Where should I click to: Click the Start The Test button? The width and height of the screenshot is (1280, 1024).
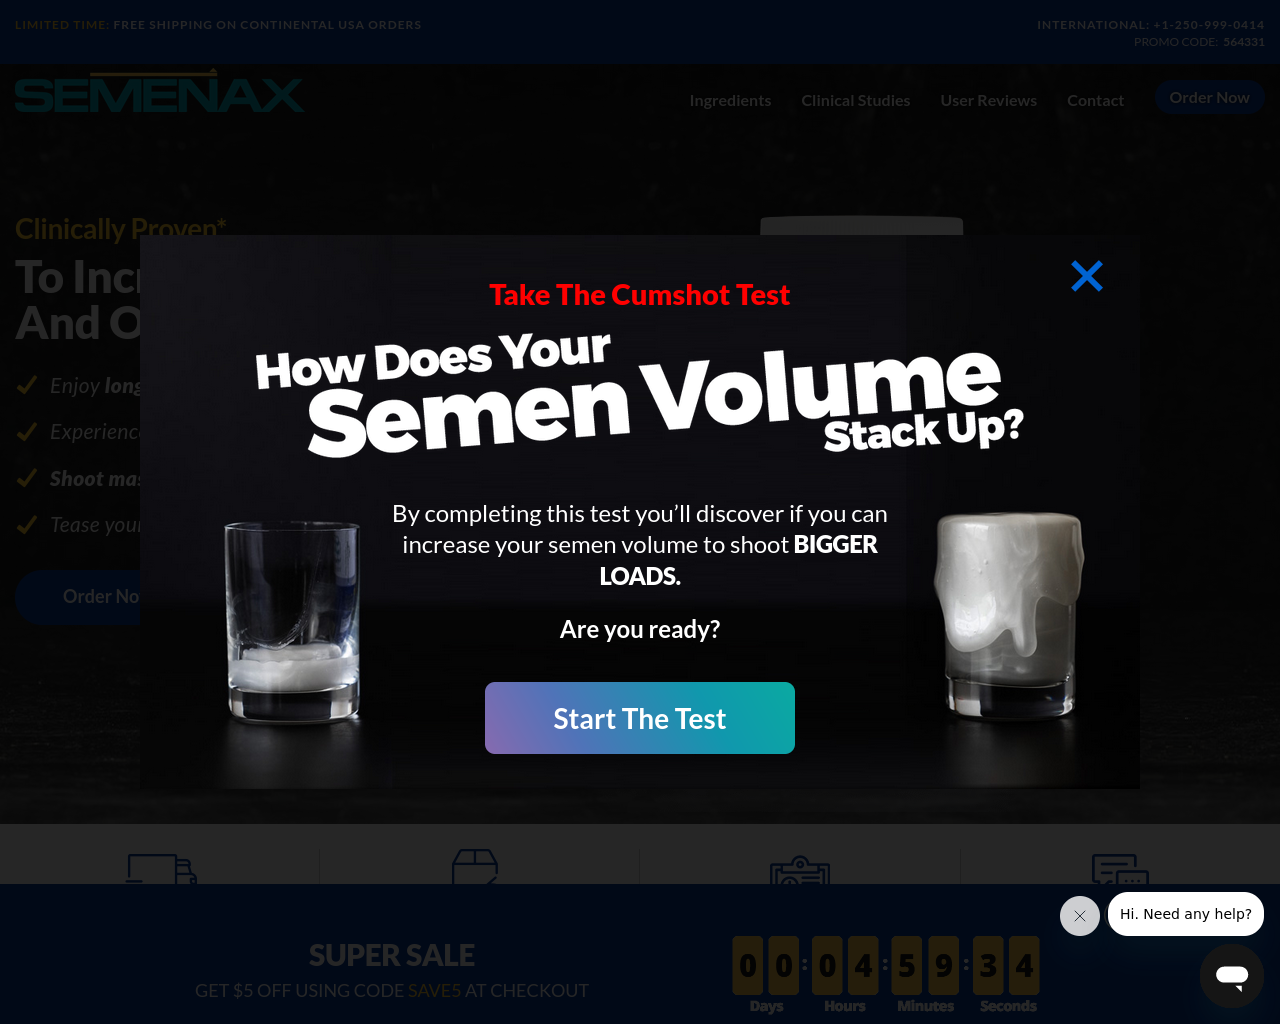[640, 718]
